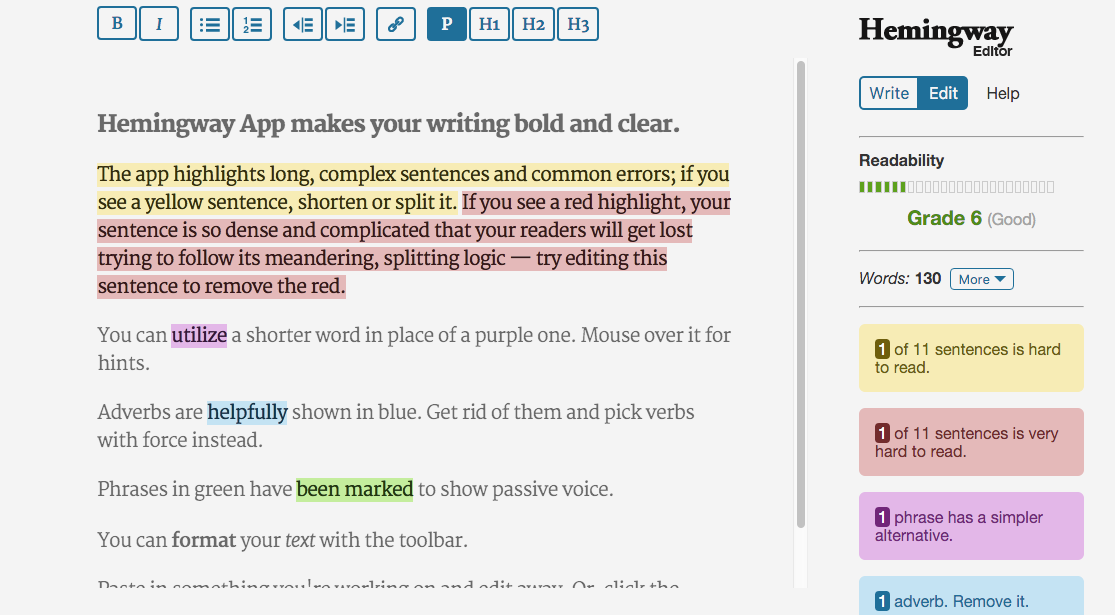Apply Heading 2 style
The width and height of the screenshot is (1115, 615).
pos(533,24)
